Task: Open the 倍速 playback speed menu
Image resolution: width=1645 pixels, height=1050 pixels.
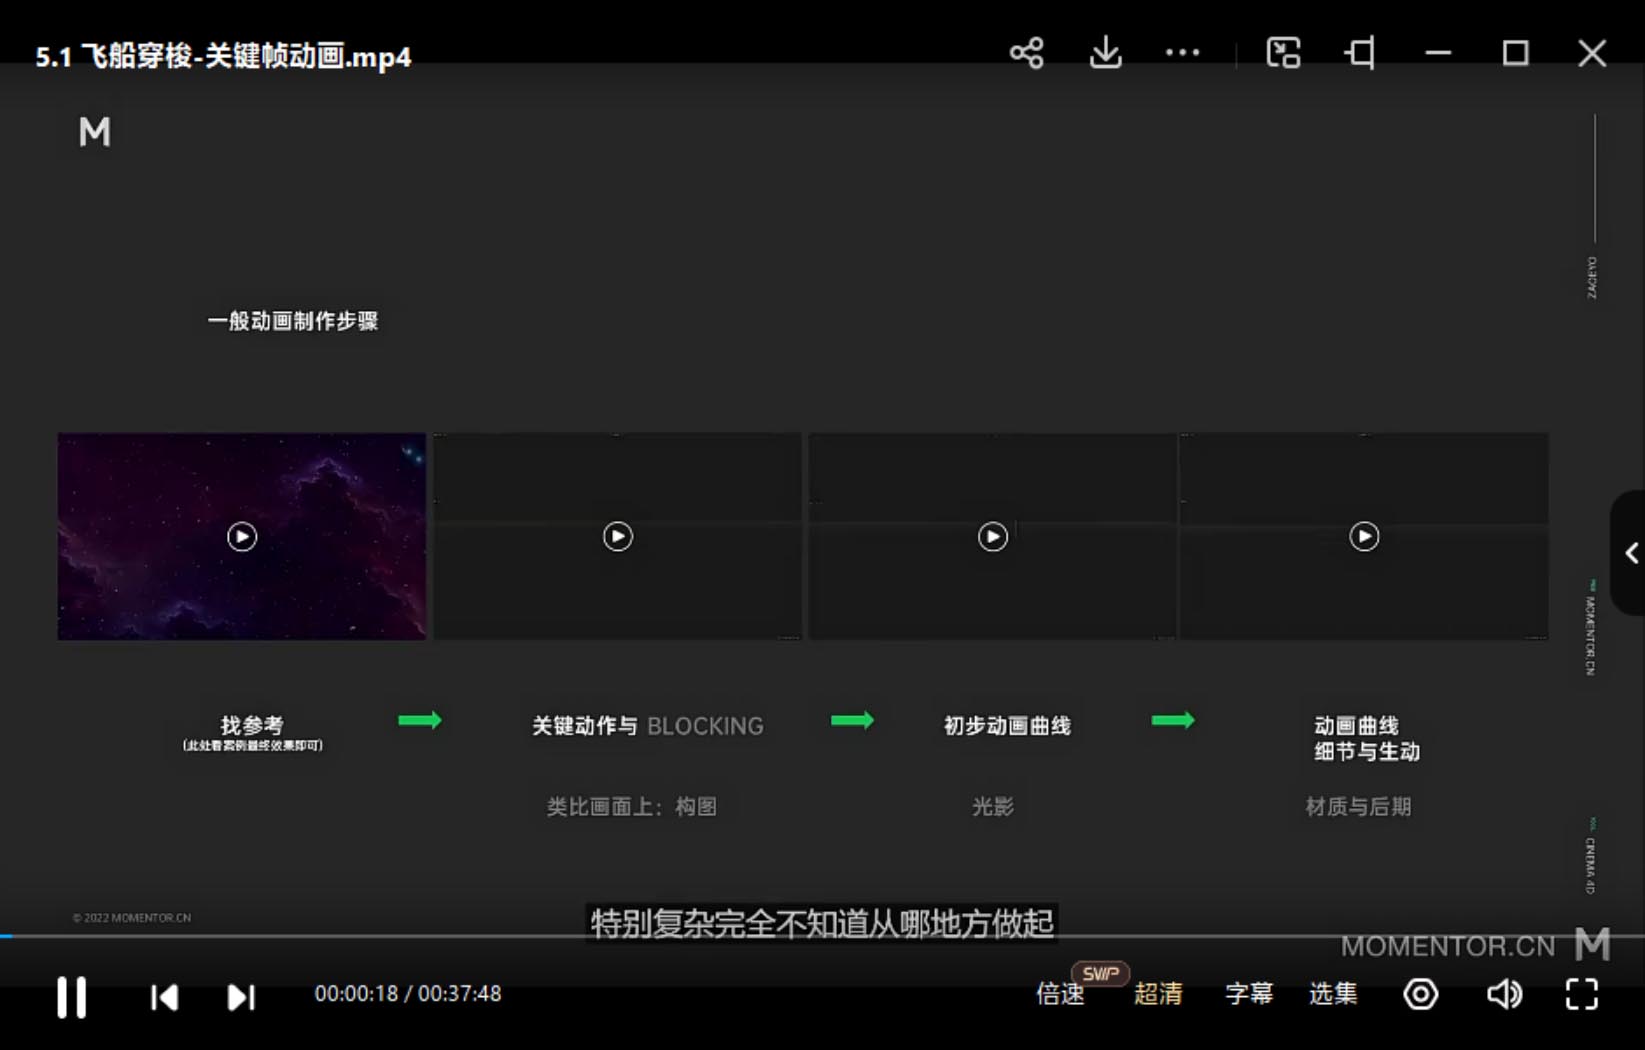Action: point(1060,994)
